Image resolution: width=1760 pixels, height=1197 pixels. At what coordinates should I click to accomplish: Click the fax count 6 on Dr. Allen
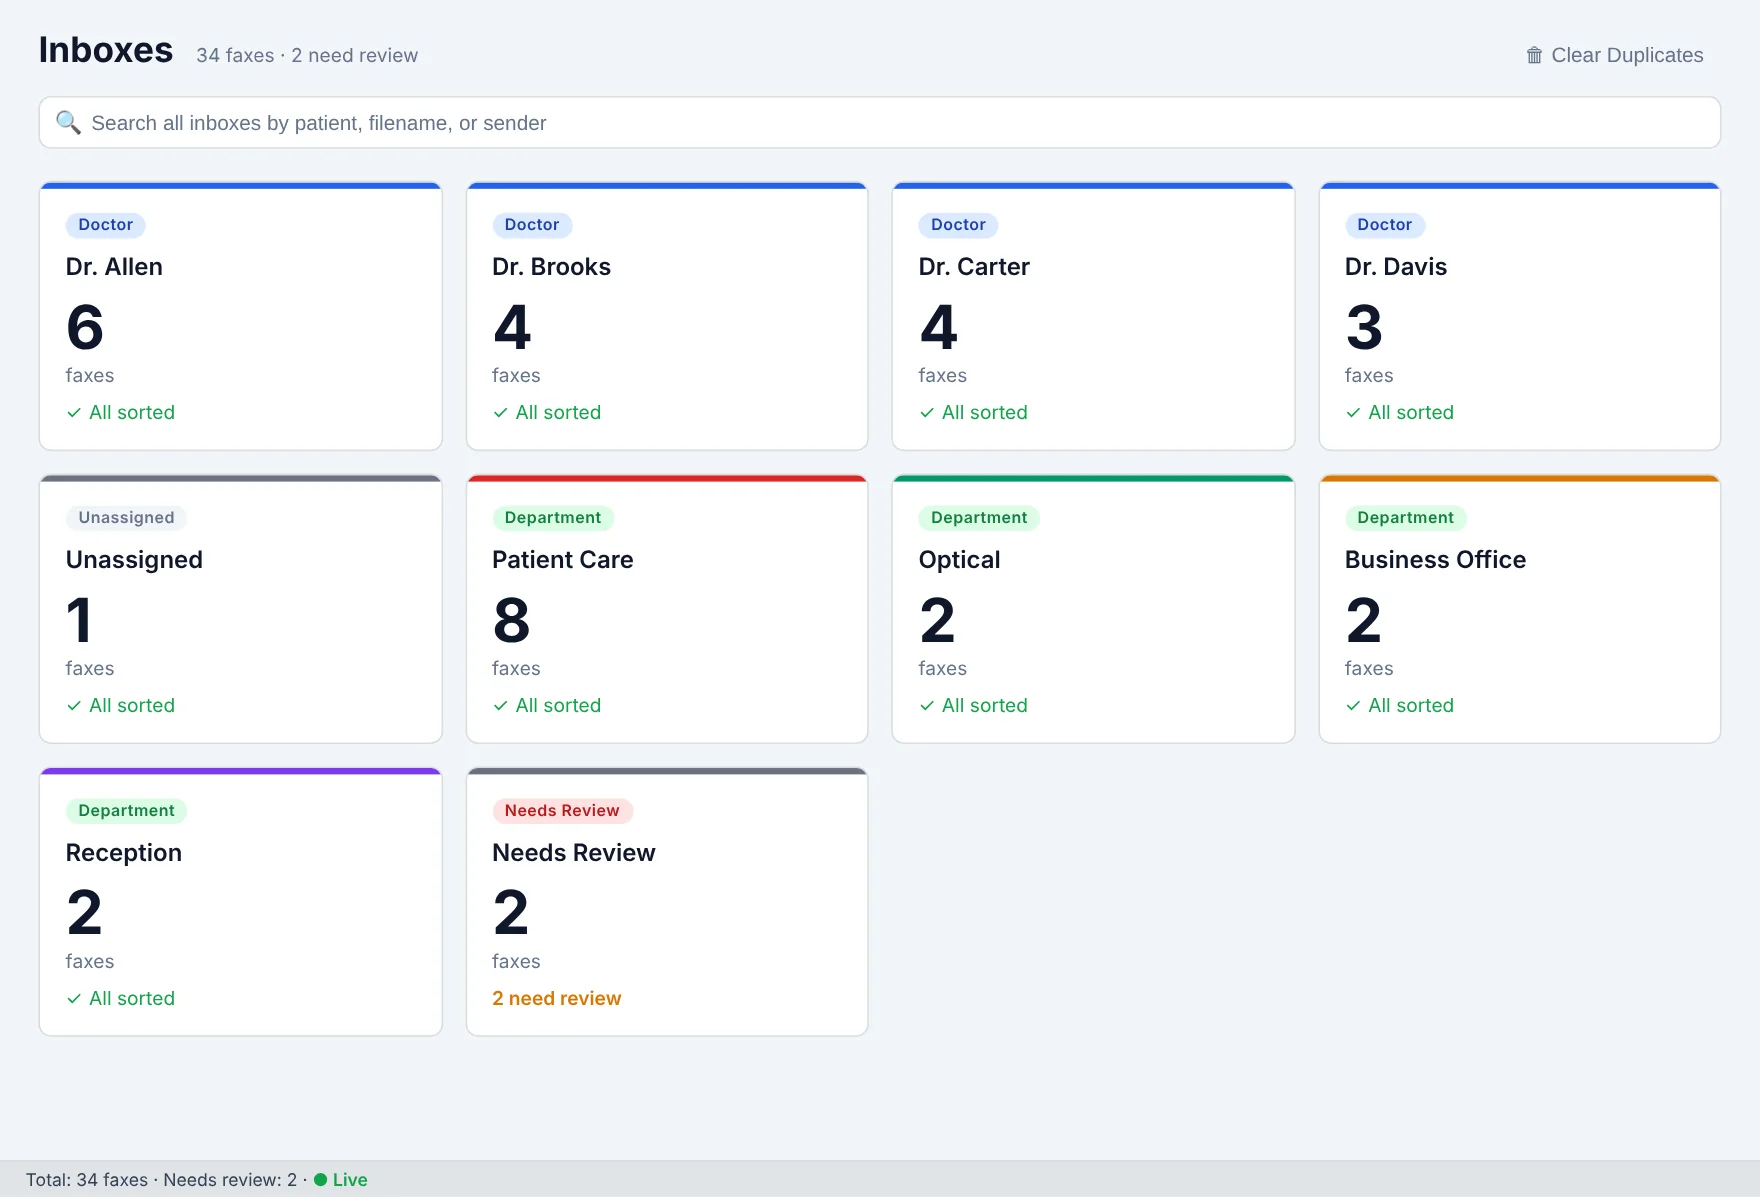coord(85,328)
